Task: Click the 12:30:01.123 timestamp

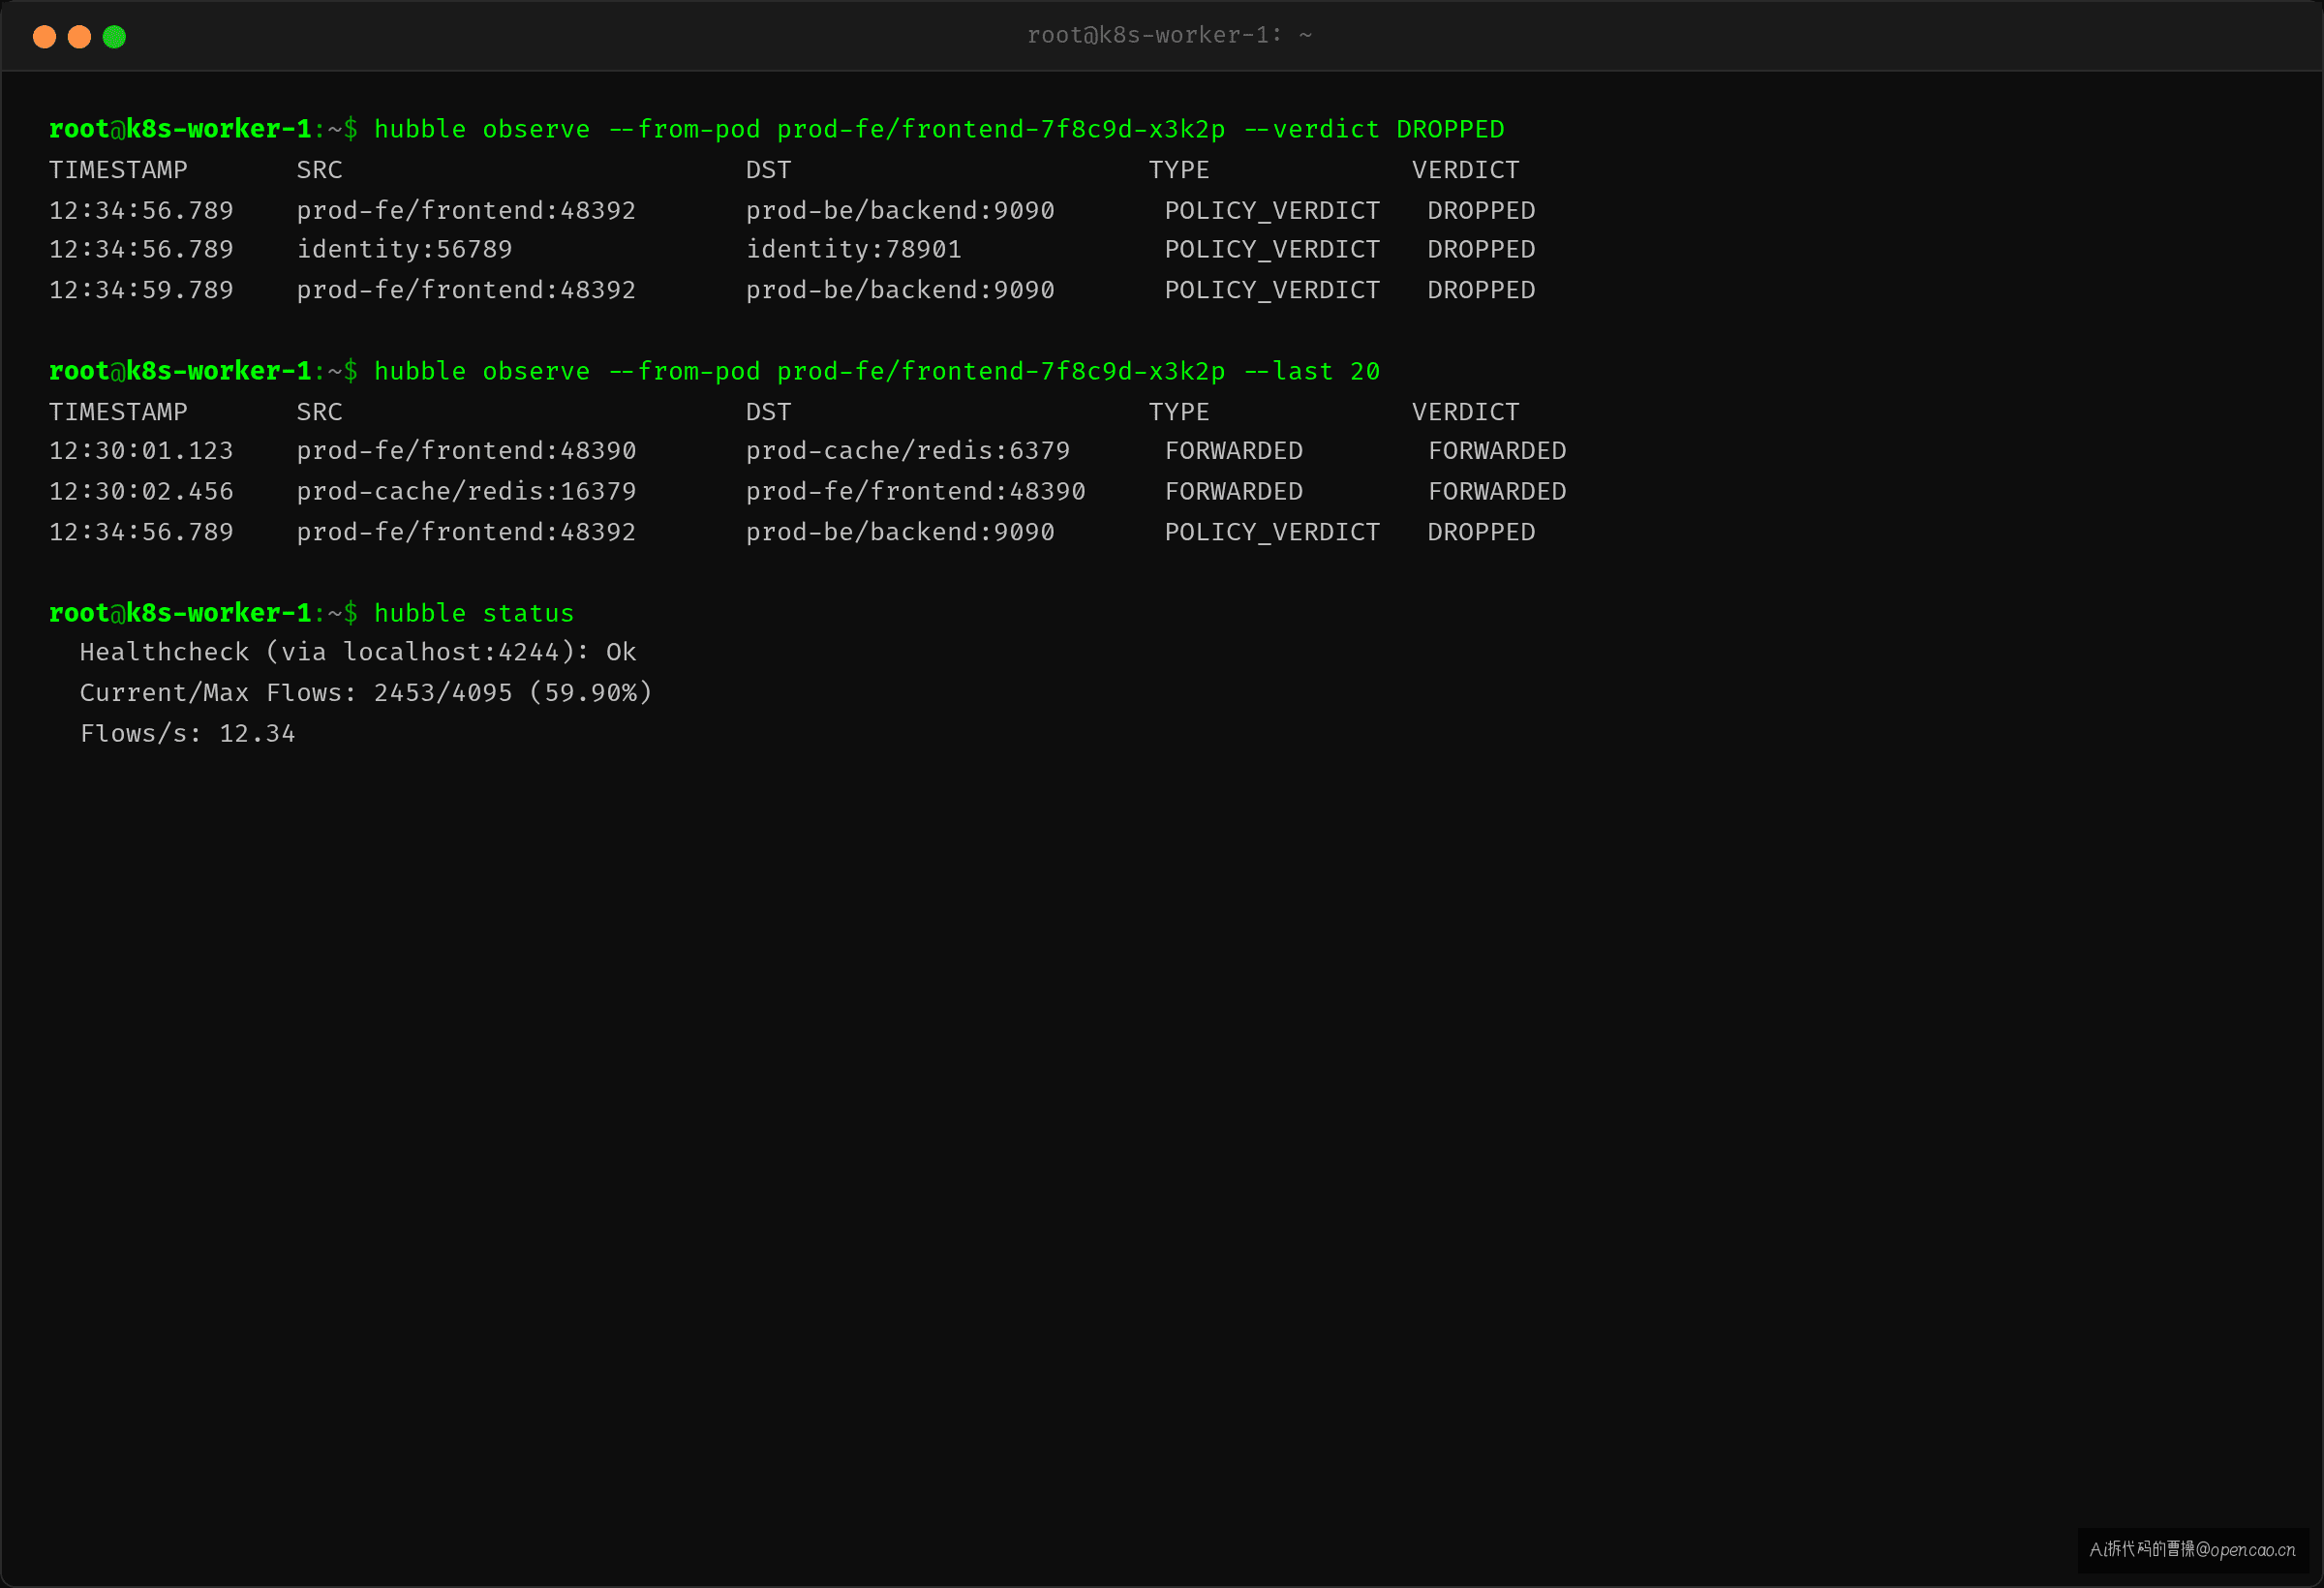Action: 141,451
